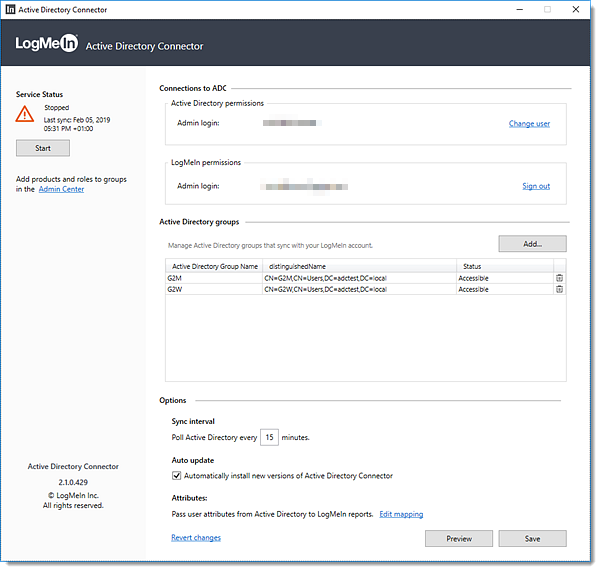Preview the sync configuration
Viewport: 600px width, 571px height.
tap(458, 538)
